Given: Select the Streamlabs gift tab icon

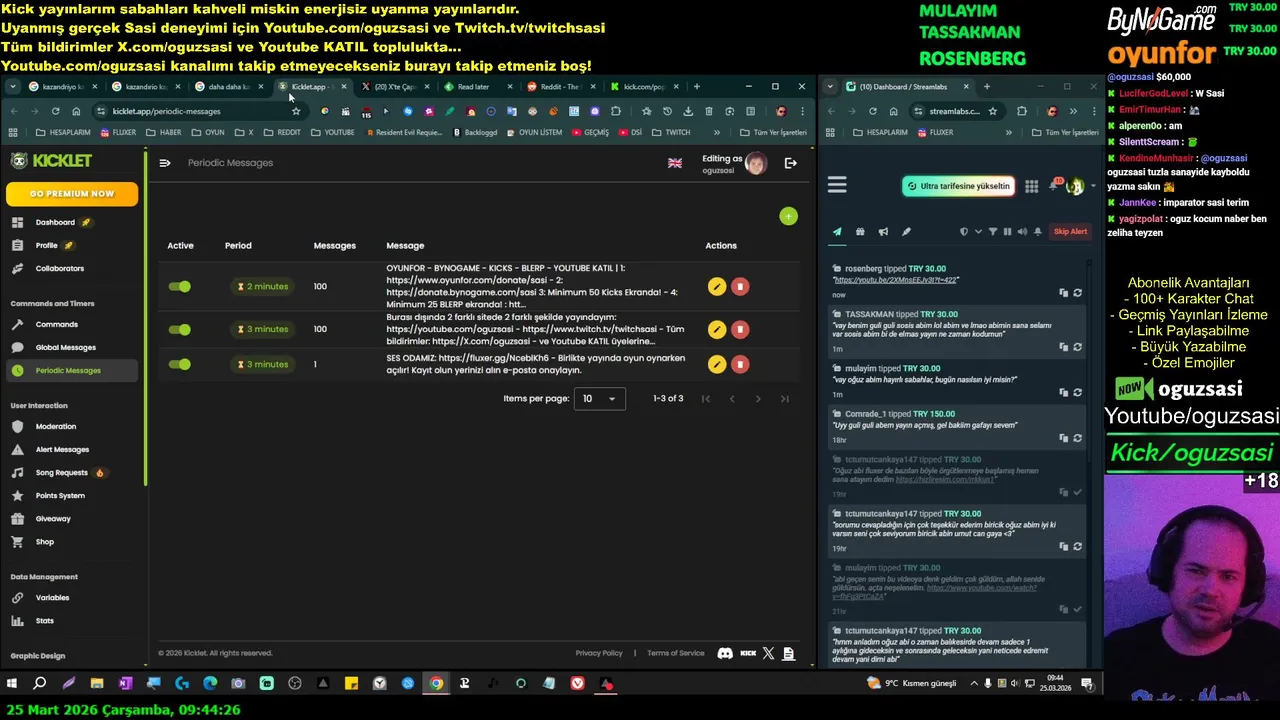Looking at the screenshot, I should (860, 232).
